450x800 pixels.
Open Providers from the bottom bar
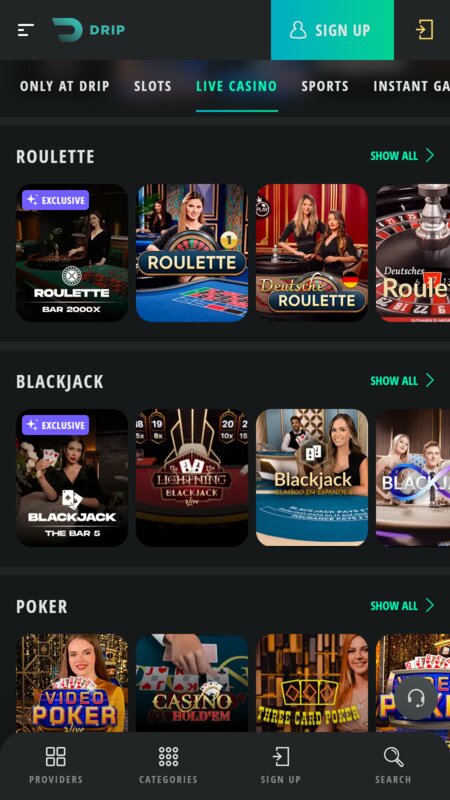click(56, 765)
